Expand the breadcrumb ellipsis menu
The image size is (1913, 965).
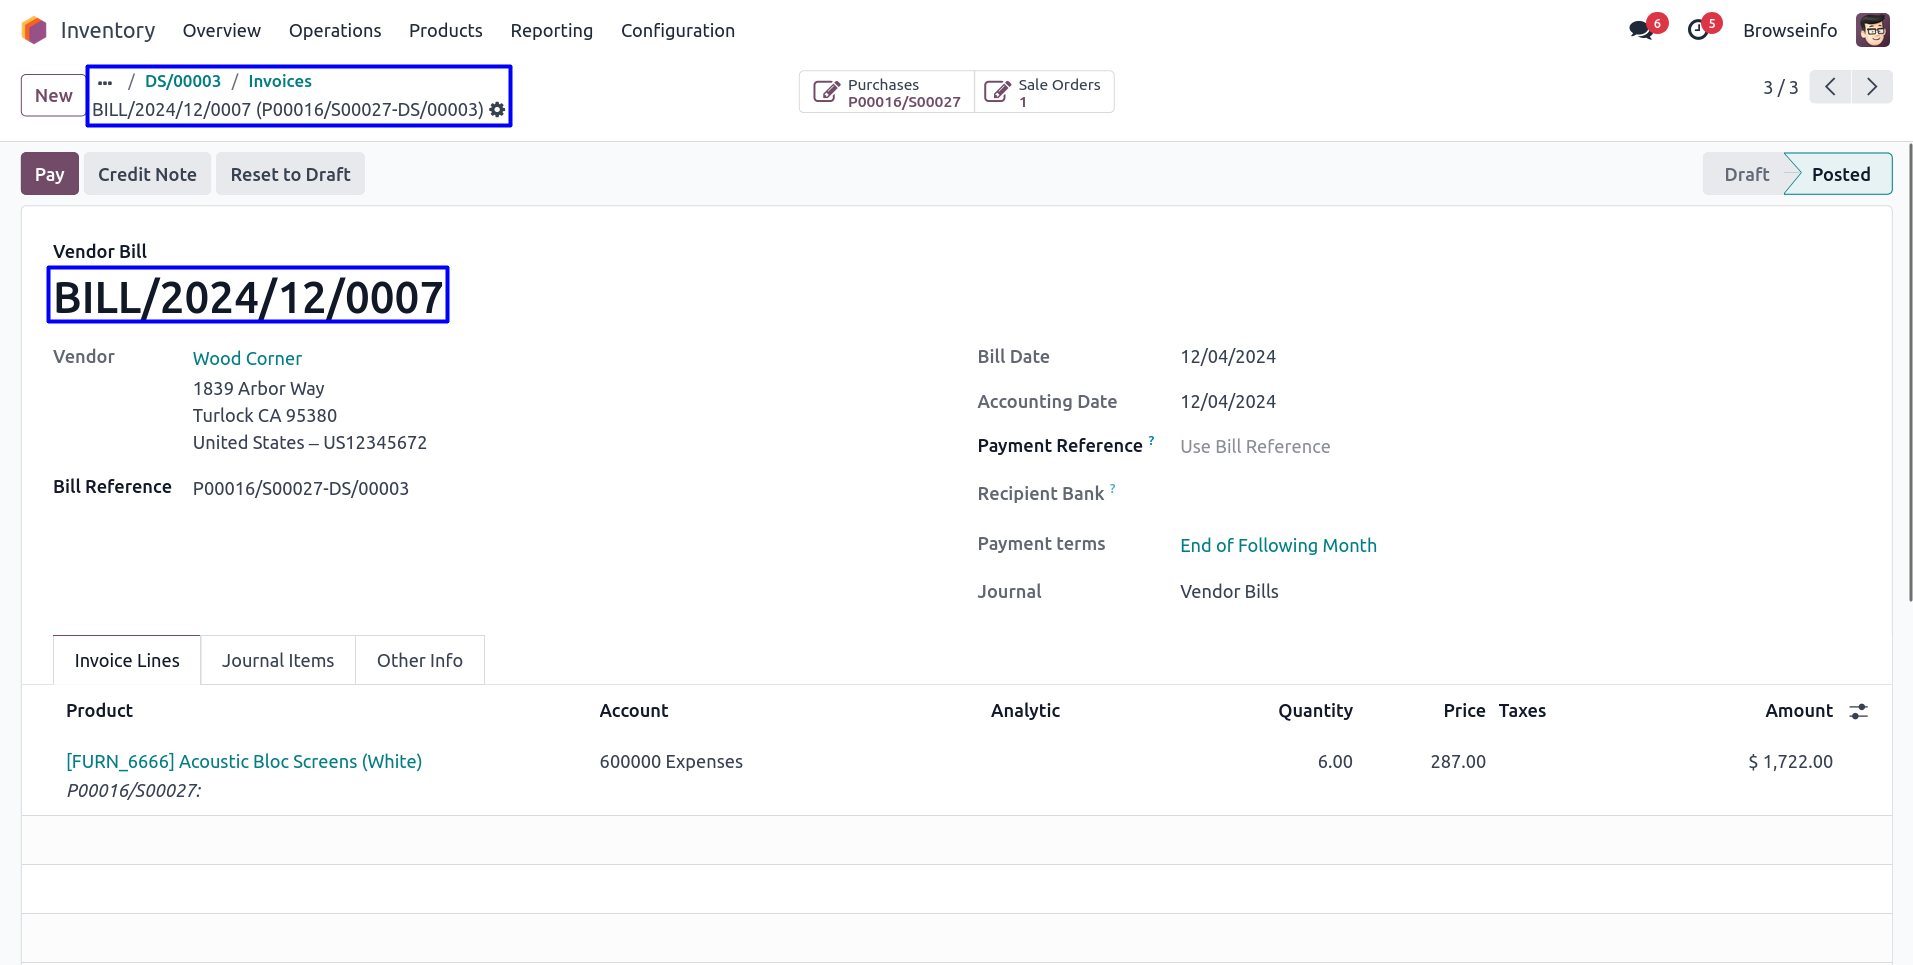tap(105, 82)
